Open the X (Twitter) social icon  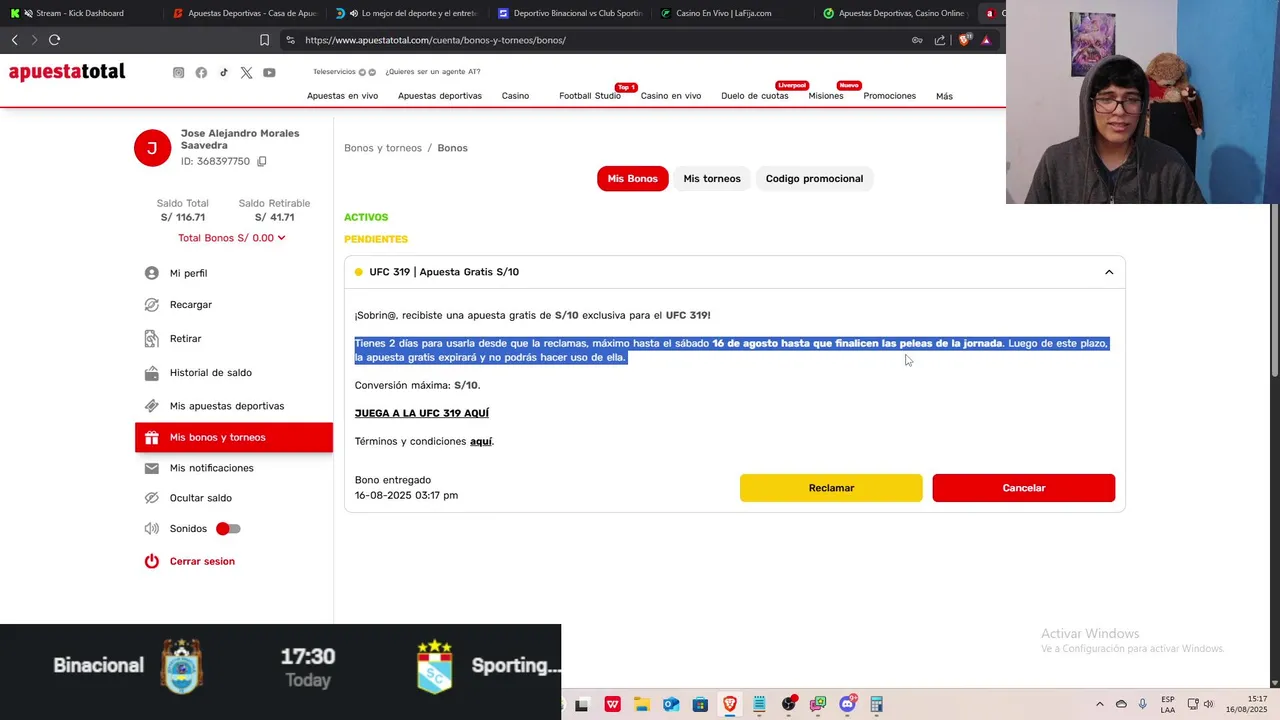point(246,72)
